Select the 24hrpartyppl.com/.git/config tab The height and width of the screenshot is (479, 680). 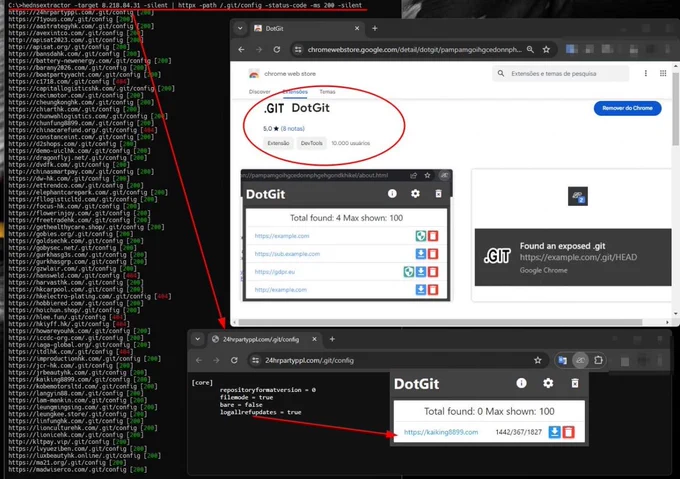(x=265, y=339)
